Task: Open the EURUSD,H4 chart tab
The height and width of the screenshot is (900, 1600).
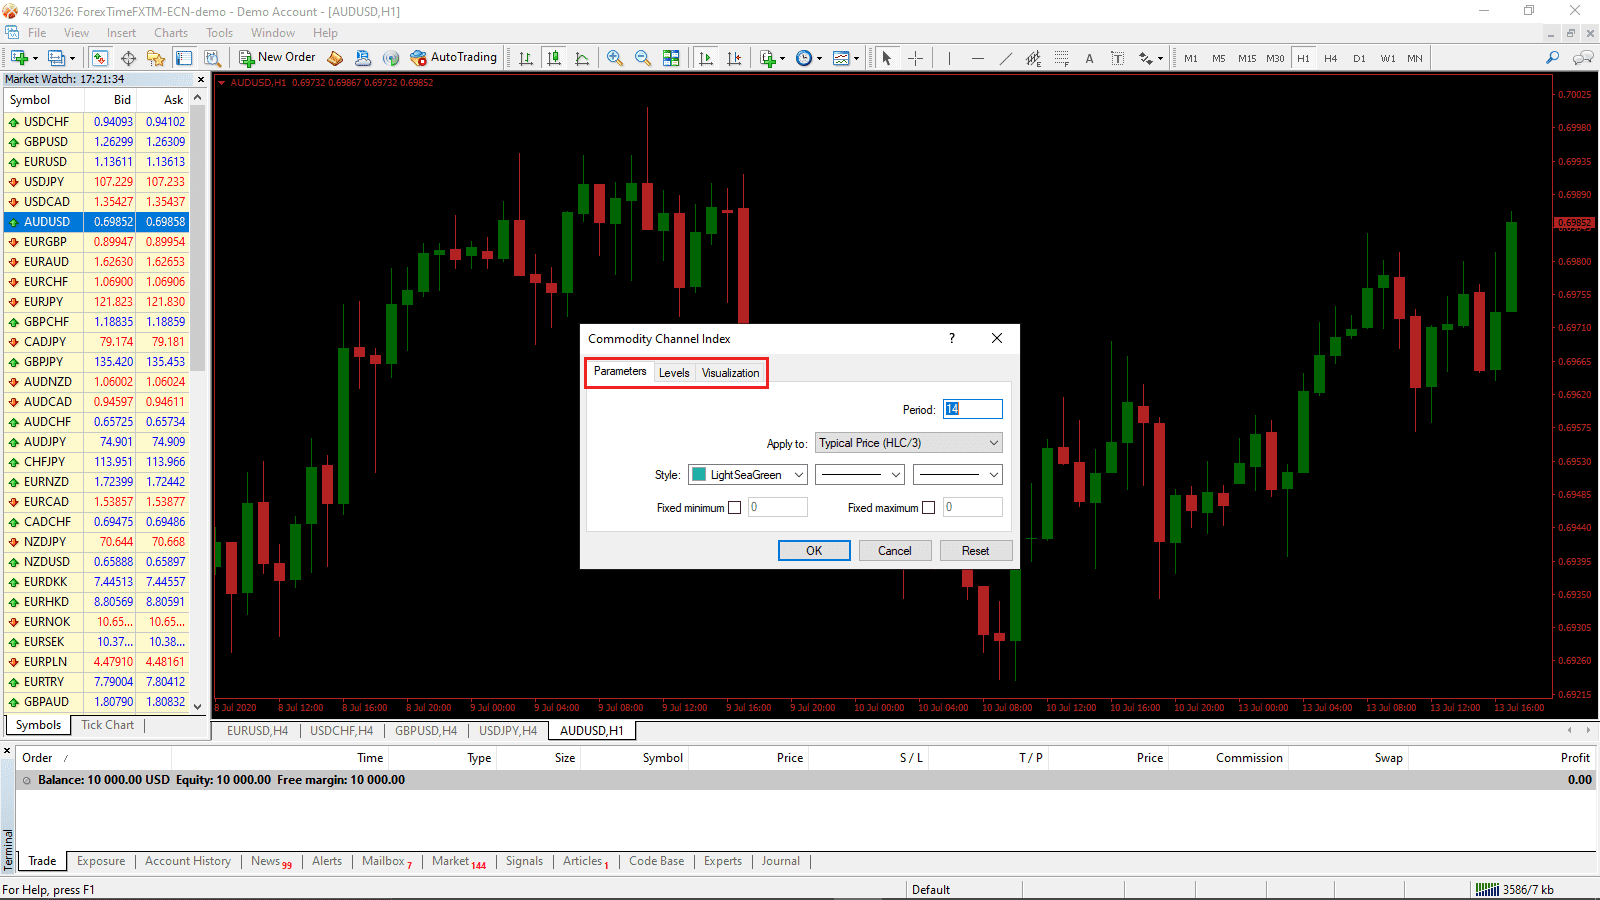Action: tap(257, 730)
